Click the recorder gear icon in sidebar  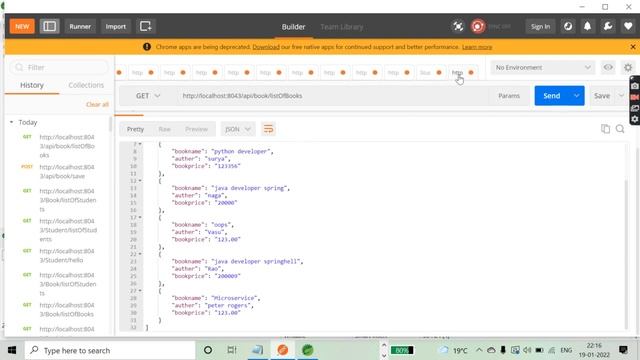coord(635,119)
